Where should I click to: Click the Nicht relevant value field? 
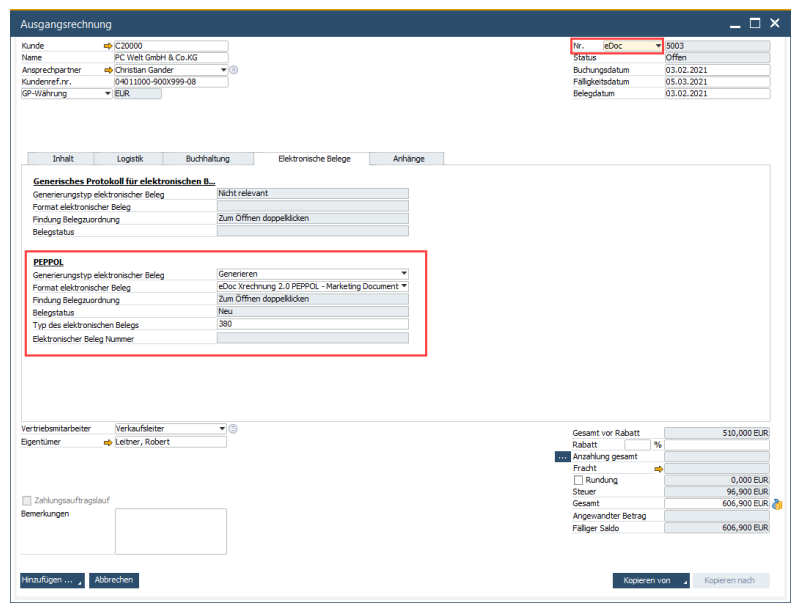click(313, 193)
